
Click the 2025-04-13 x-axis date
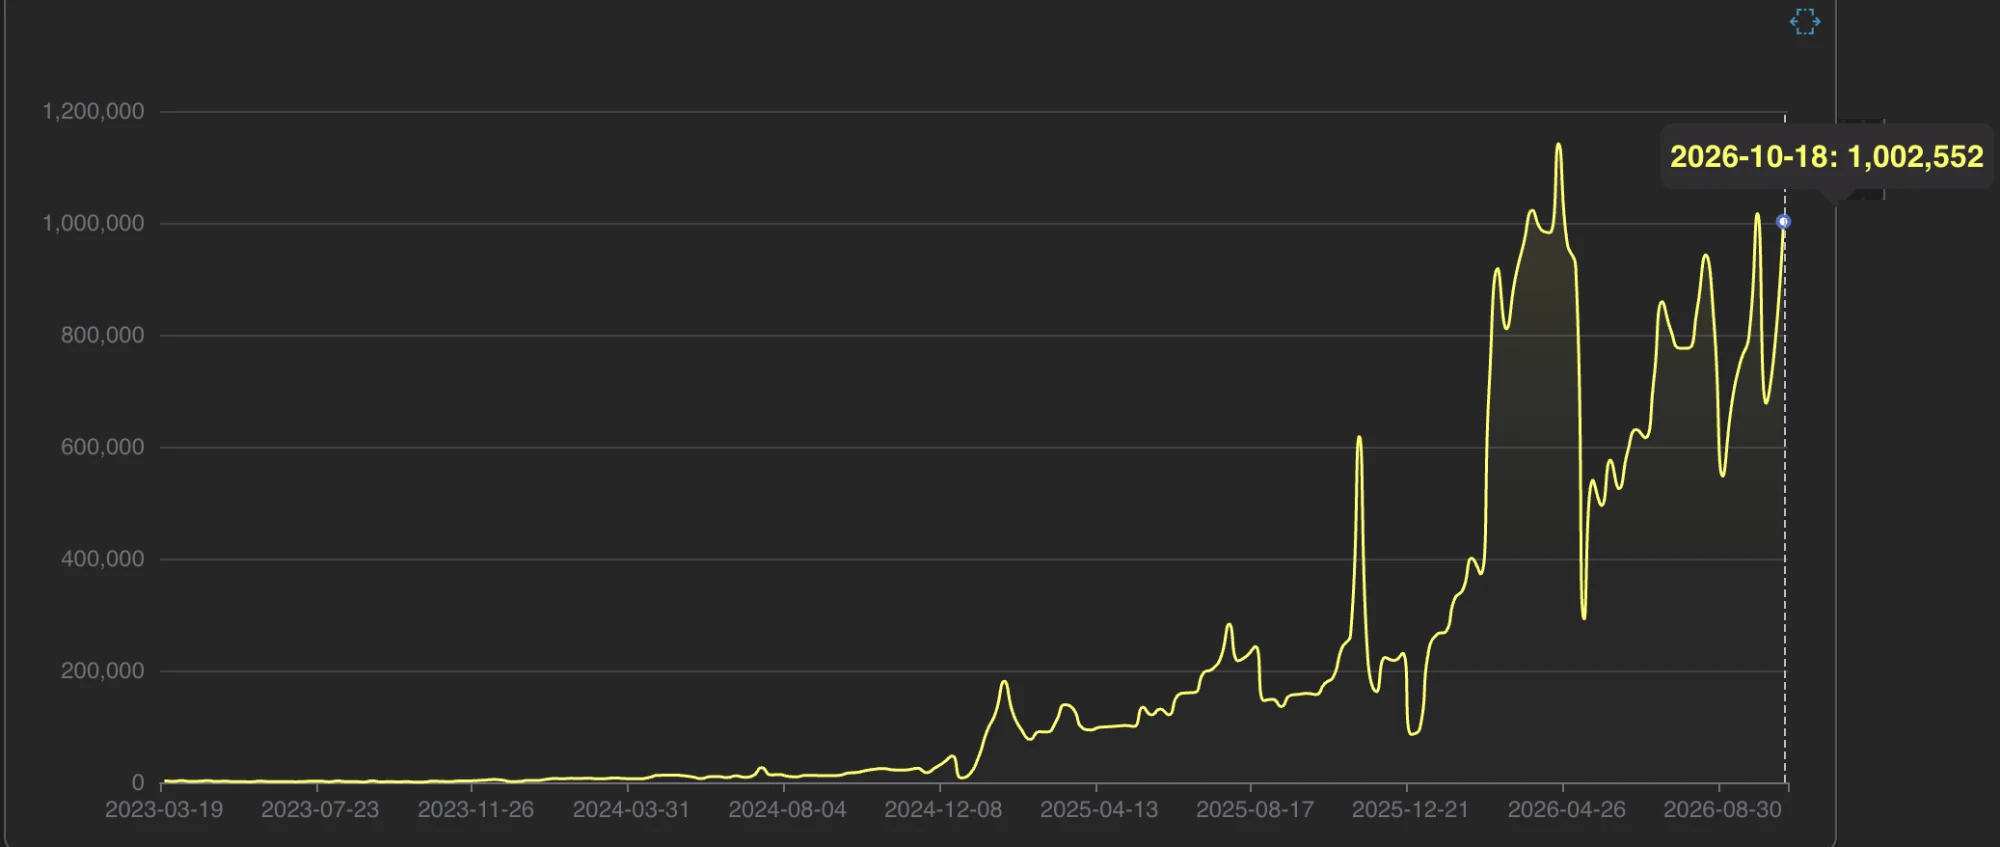click(x=1099, y=810)
